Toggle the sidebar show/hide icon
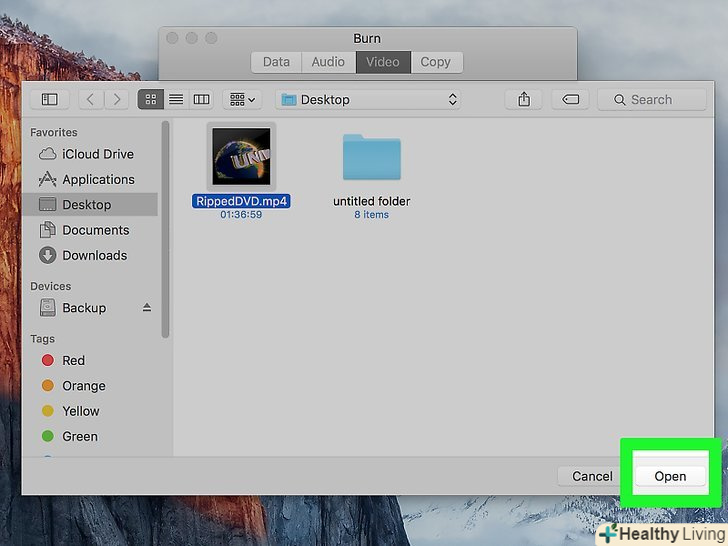The width and height of the screenshot is (728, 546). 49,99
